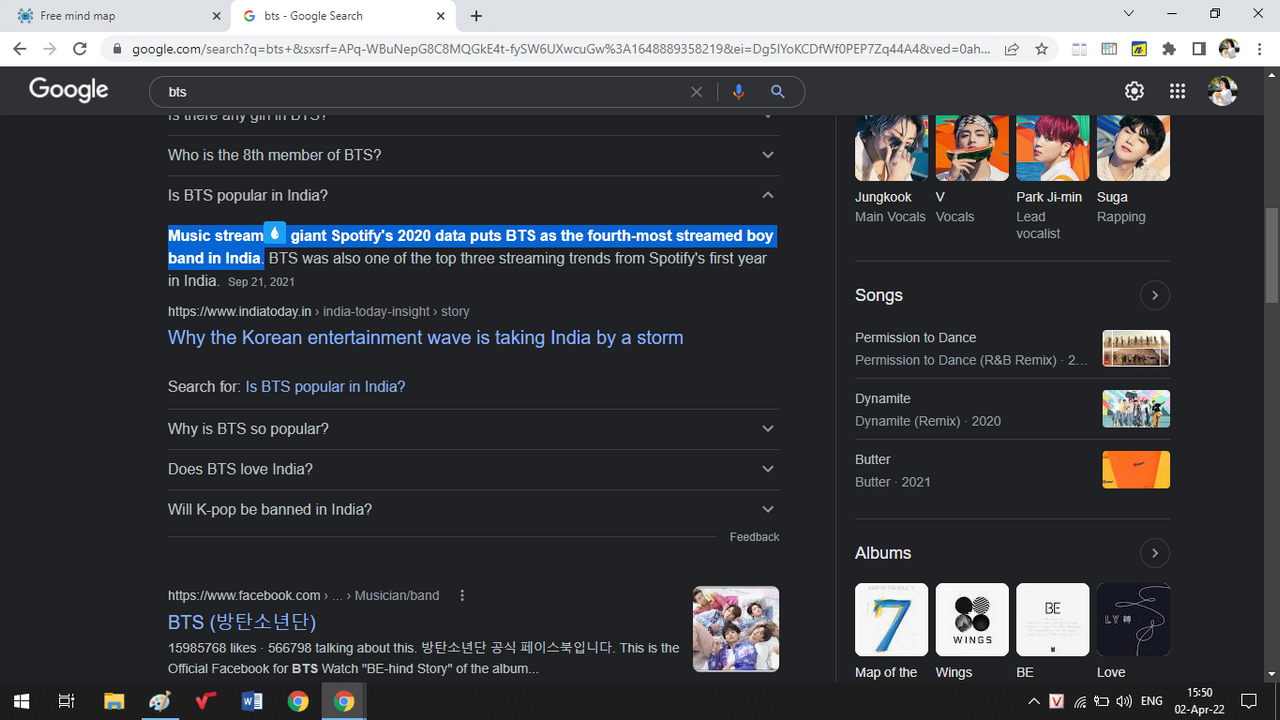Reload the page
Viewport: 1280px width, 720px height.
click(x=81, y=49)
